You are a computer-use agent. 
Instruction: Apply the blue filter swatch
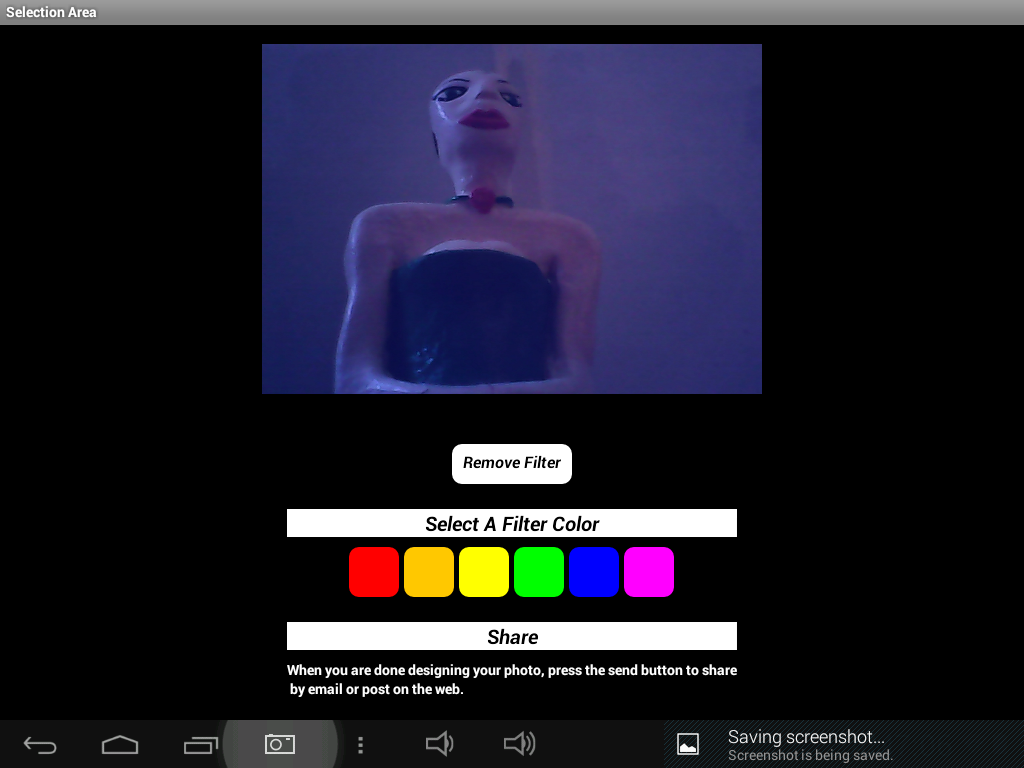coord(594,572)
